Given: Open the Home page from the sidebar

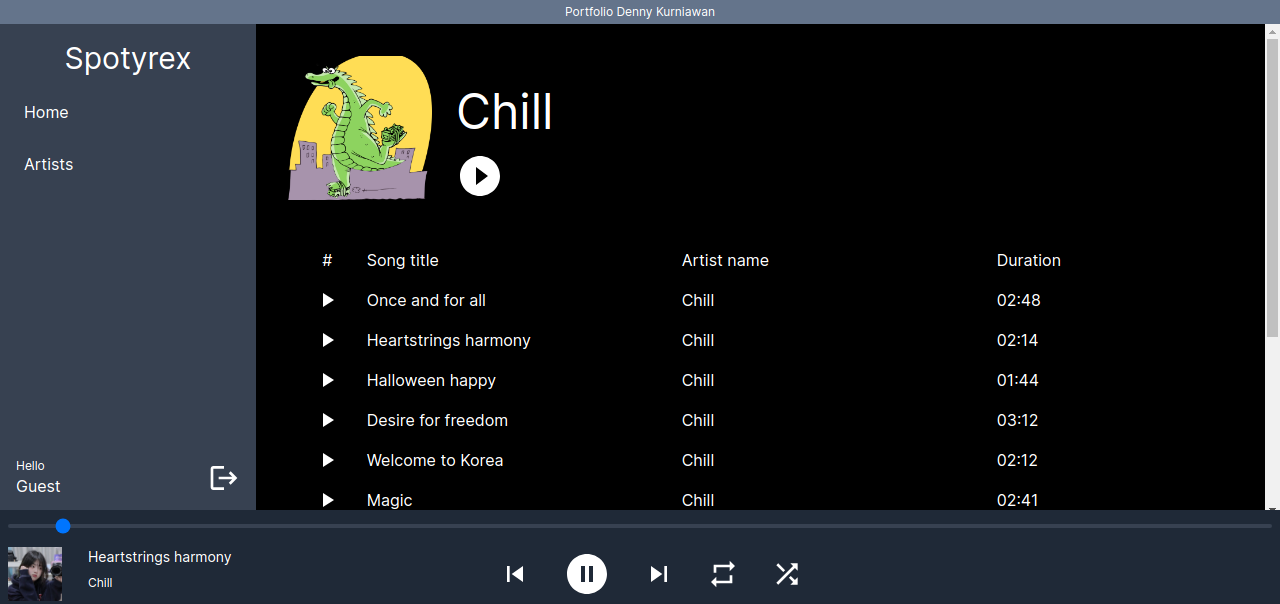Looking at the screenshot, I should click(x=46, y=112).
